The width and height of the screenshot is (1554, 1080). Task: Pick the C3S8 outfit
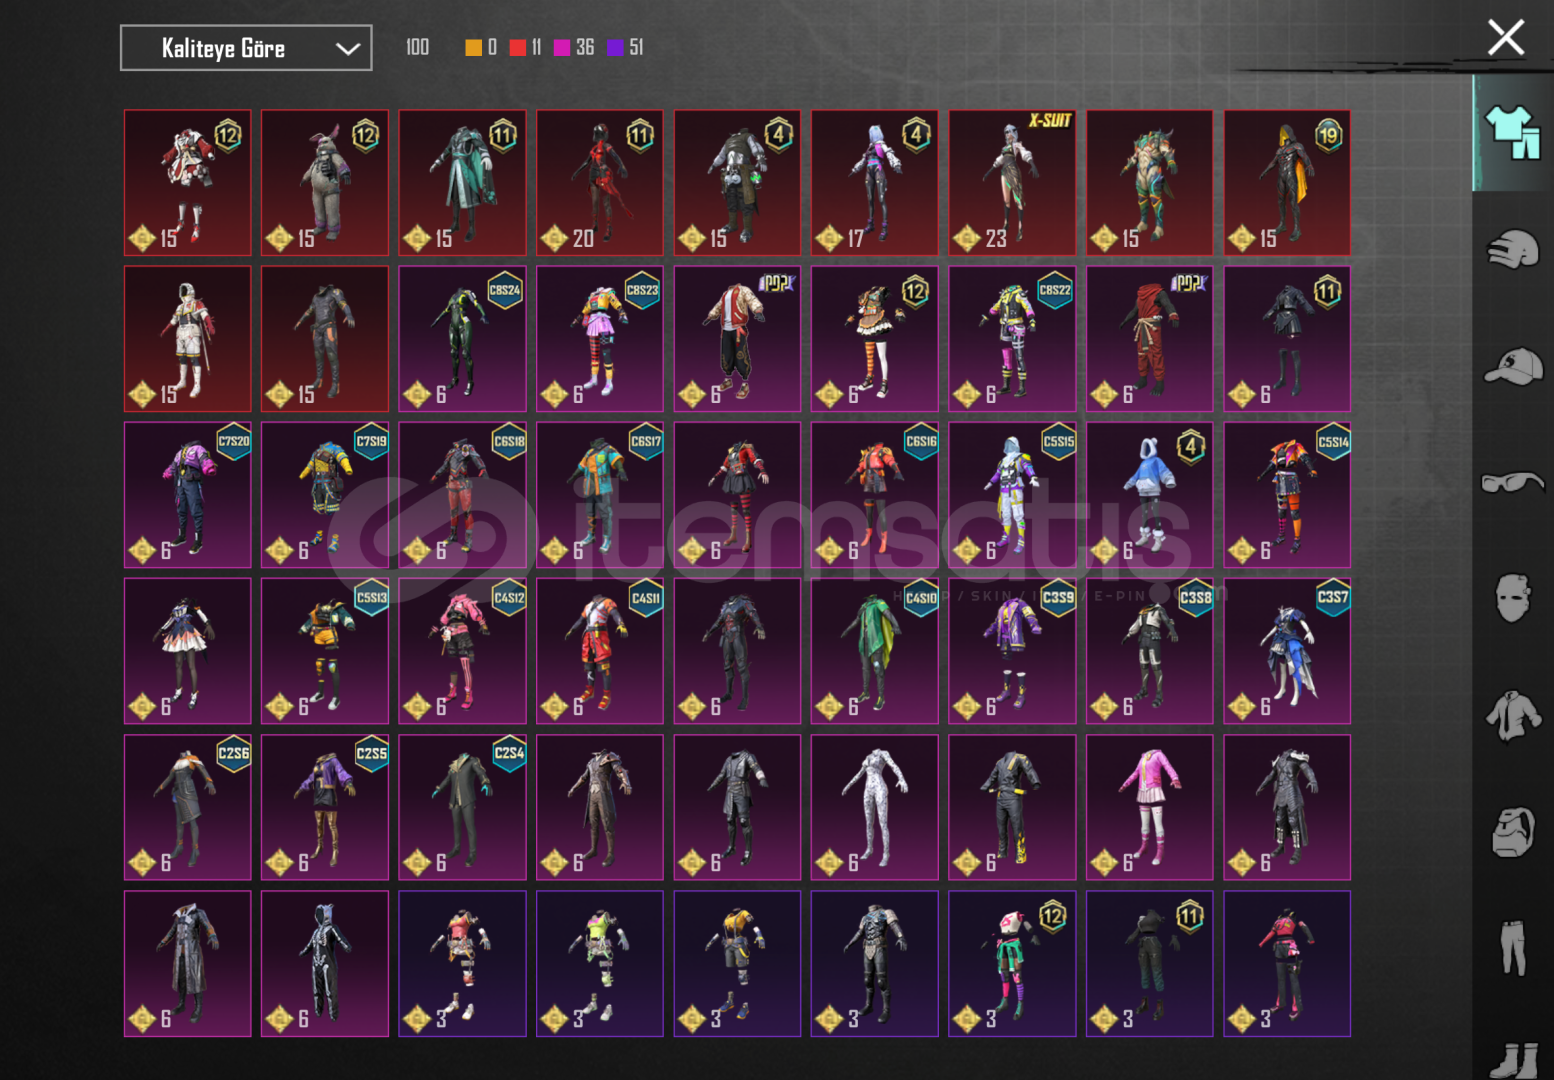point(1150,651)
